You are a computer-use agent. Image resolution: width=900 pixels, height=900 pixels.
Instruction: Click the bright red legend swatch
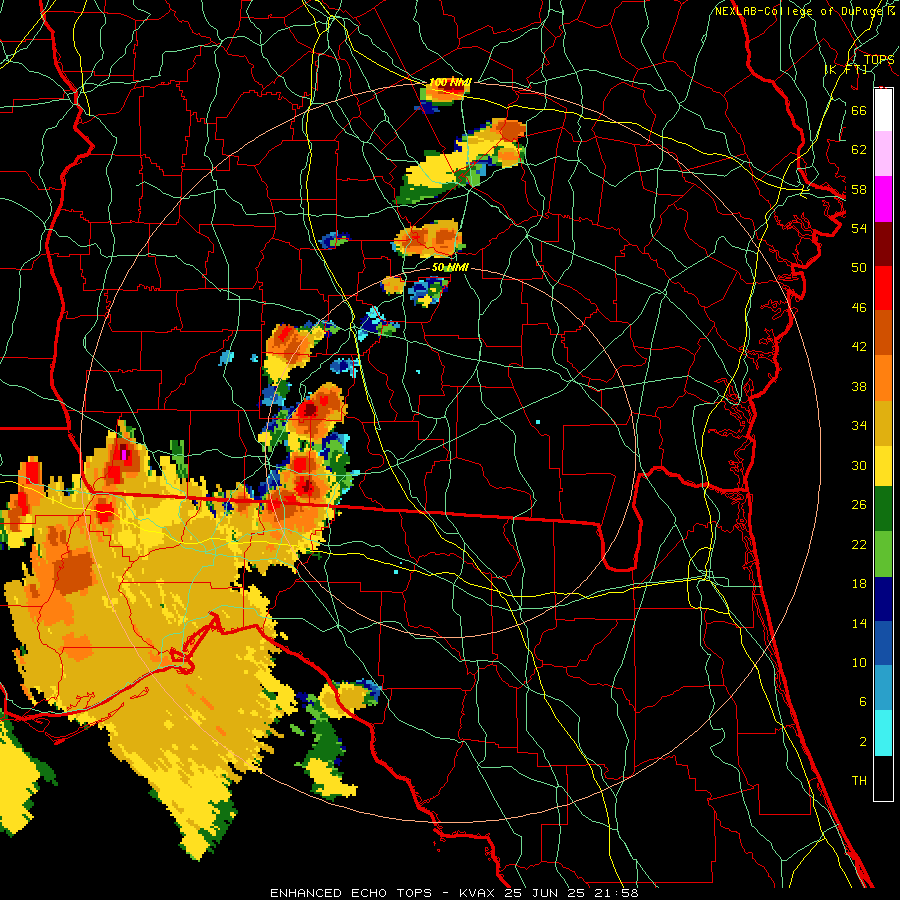coord(883,288)
